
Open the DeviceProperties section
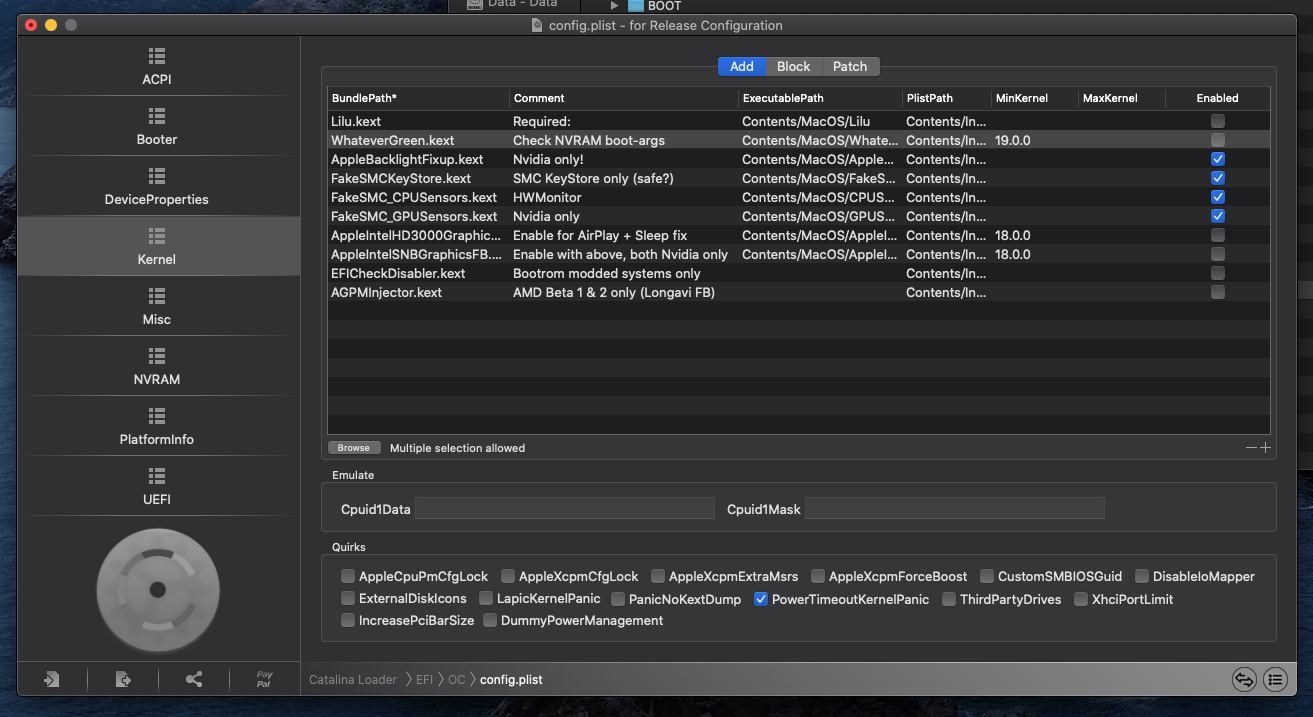(157, 186)
